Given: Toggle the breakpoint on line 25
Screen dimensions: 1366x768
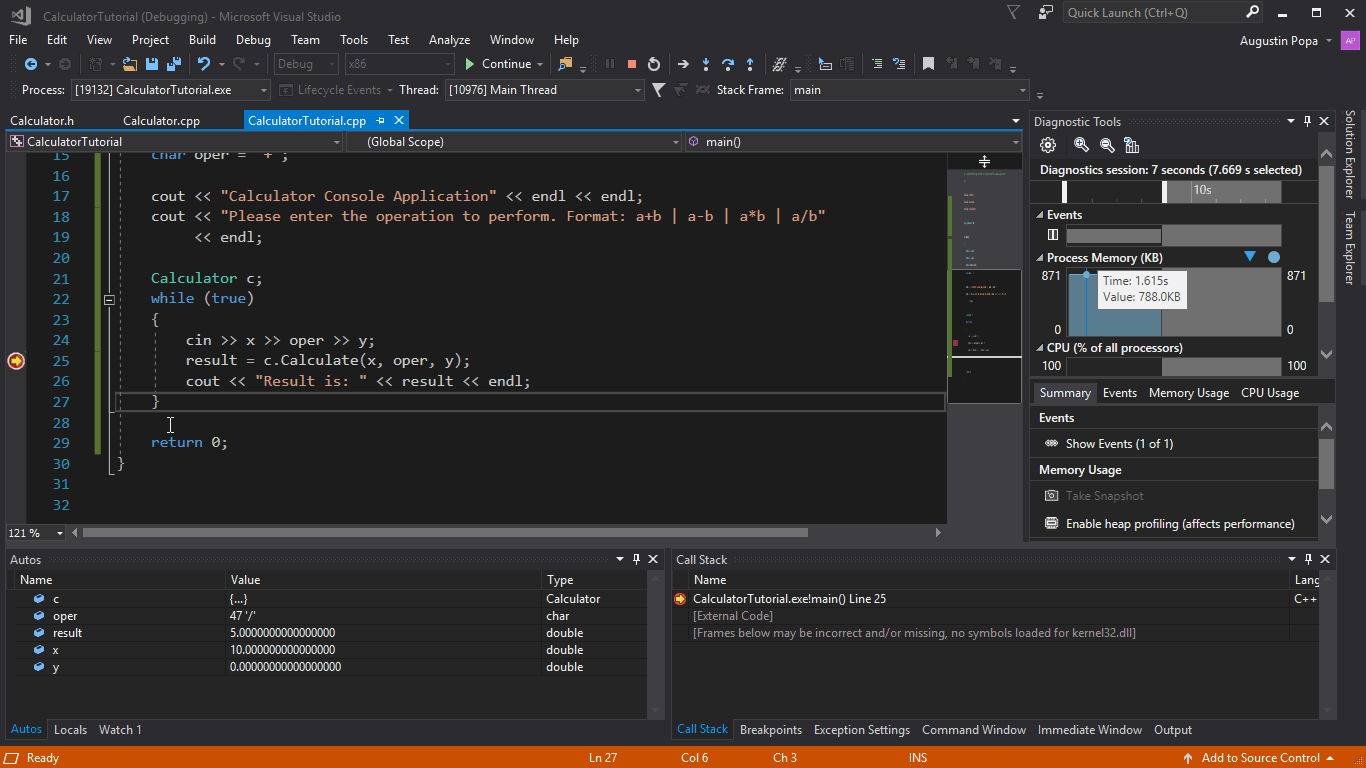Looking at the screenshot, I should click(16, 361).
